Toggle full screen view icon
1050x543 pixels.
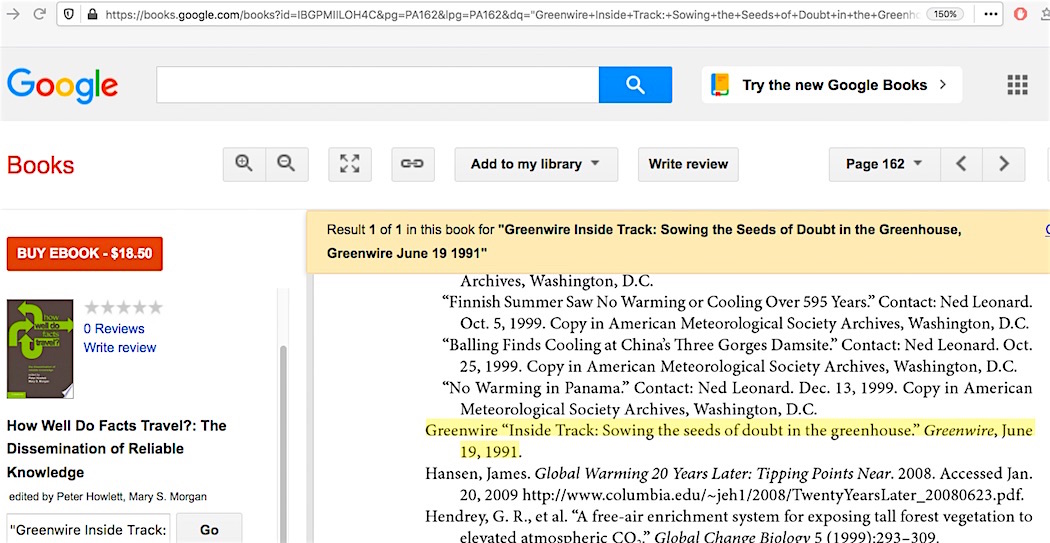(349, 164)
